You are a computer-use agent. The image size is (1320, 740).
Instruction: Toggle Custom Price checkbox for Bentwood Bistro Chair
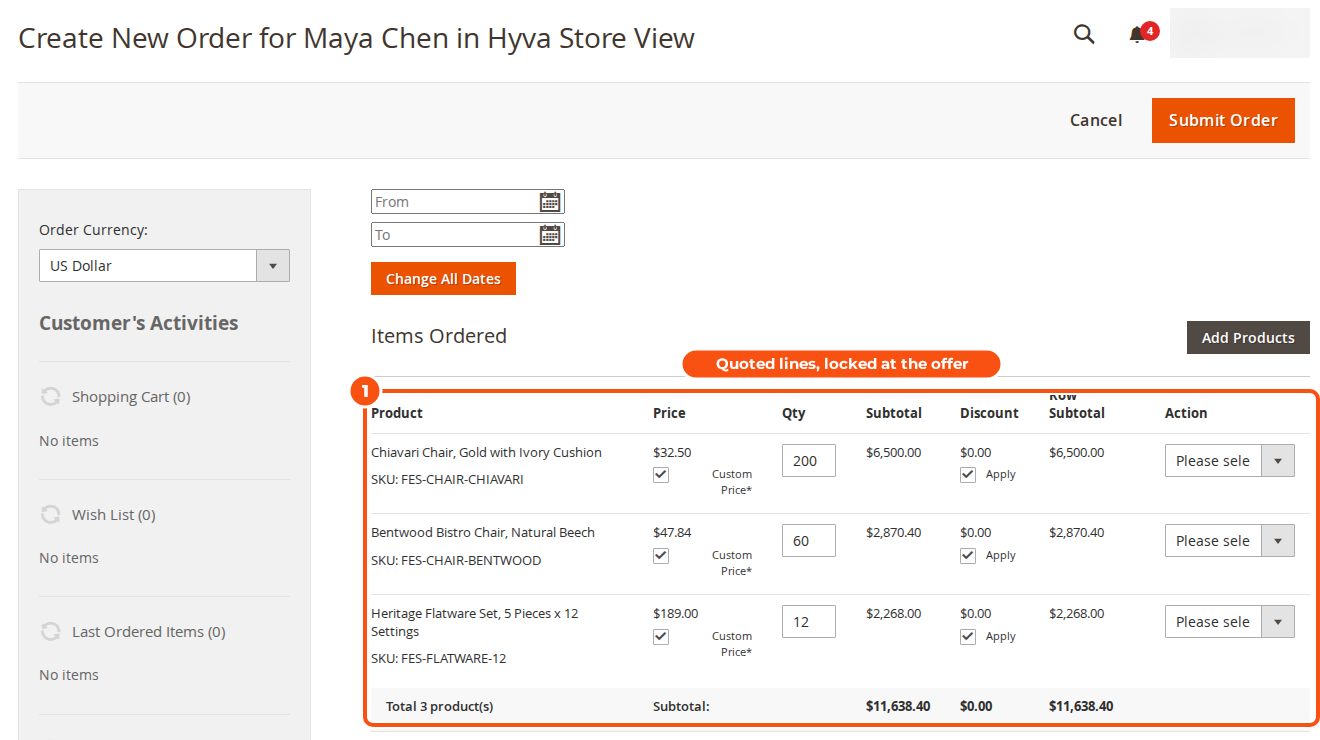[x=661, y=556]
